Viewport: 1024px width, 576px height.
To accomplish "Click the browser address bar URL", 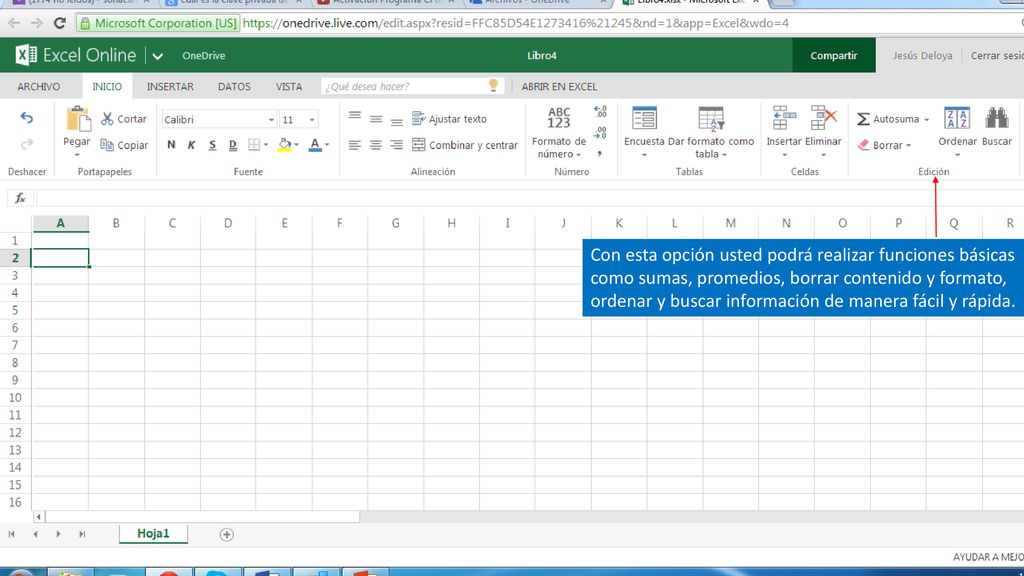I will [x=515, y=23].
